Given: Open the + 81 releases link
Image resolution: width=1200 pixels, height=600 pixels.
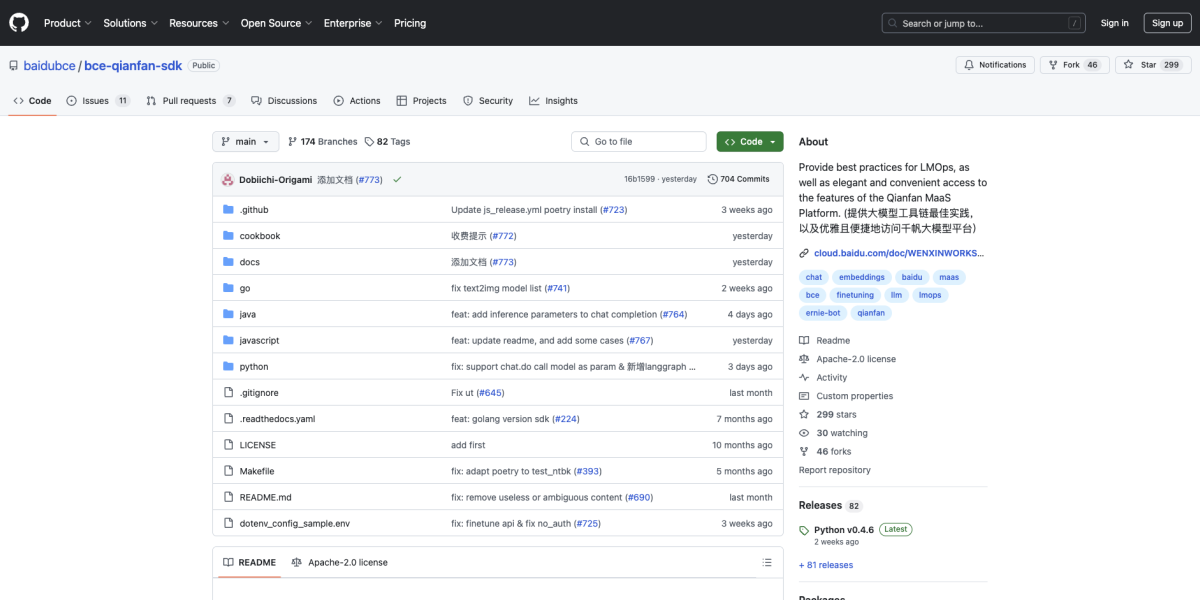Looking at the screenshot, I should pos(826,565).
